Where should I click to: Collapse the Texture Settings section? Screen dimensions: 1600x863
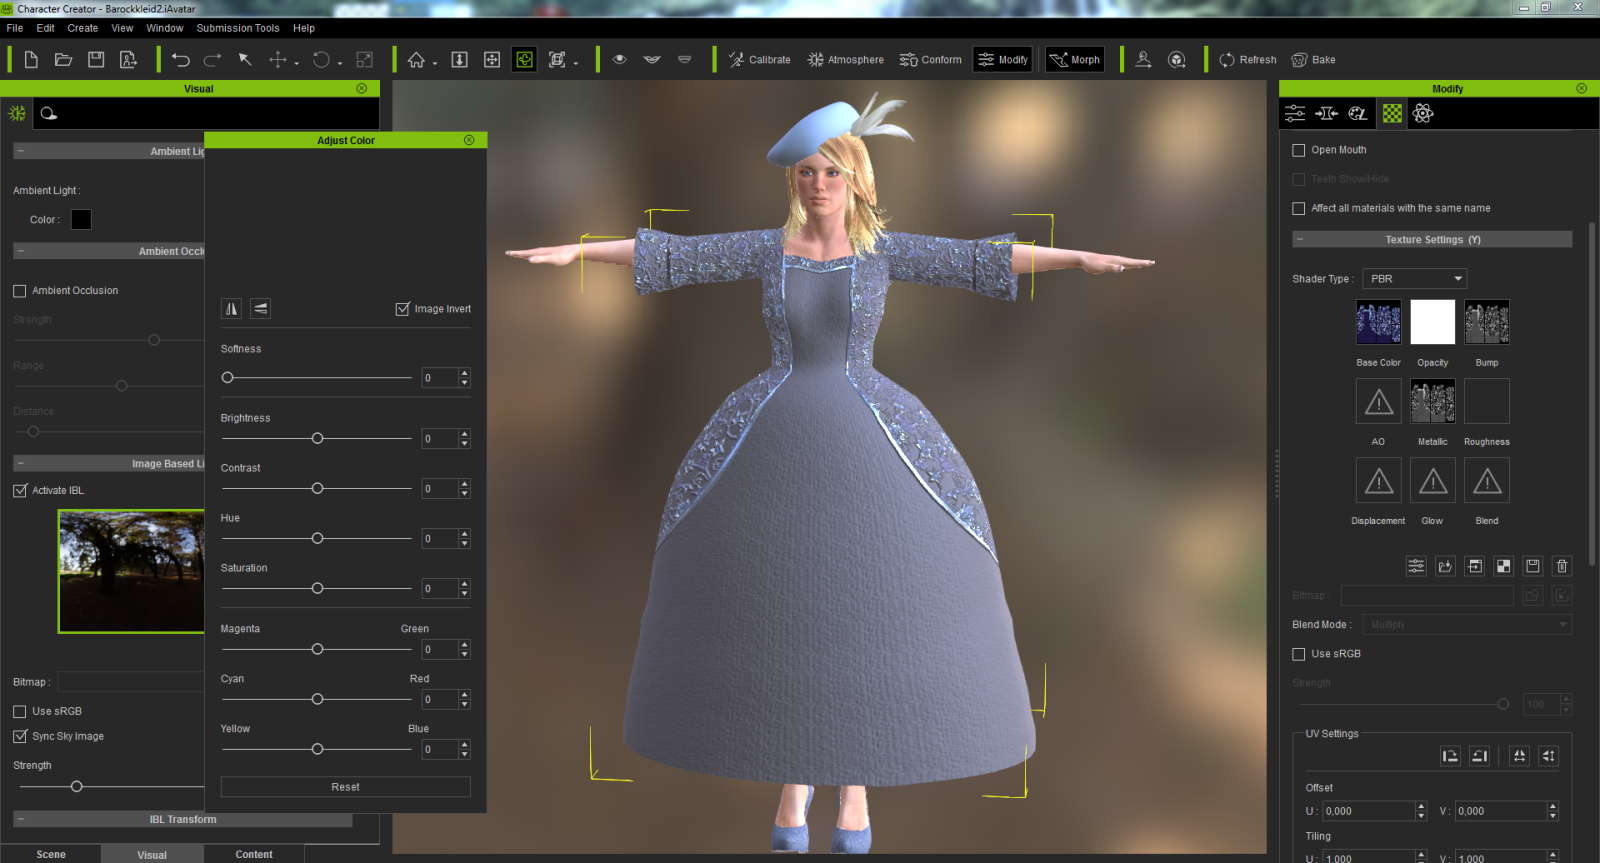coord(1299,240)
